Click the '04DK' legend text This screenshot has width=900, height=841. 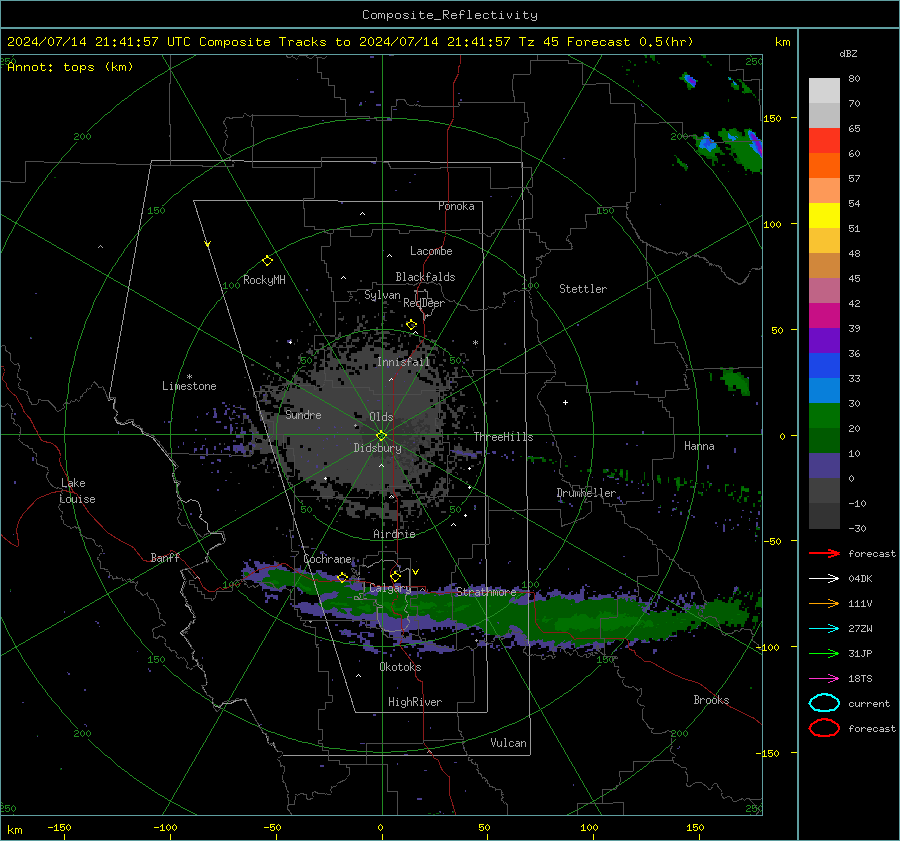[x=860, y=578]
